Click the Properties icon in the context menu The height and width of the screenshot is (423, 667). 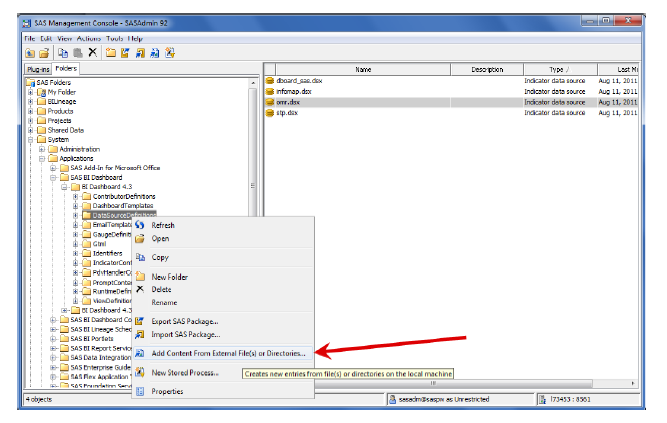point(140,391)
